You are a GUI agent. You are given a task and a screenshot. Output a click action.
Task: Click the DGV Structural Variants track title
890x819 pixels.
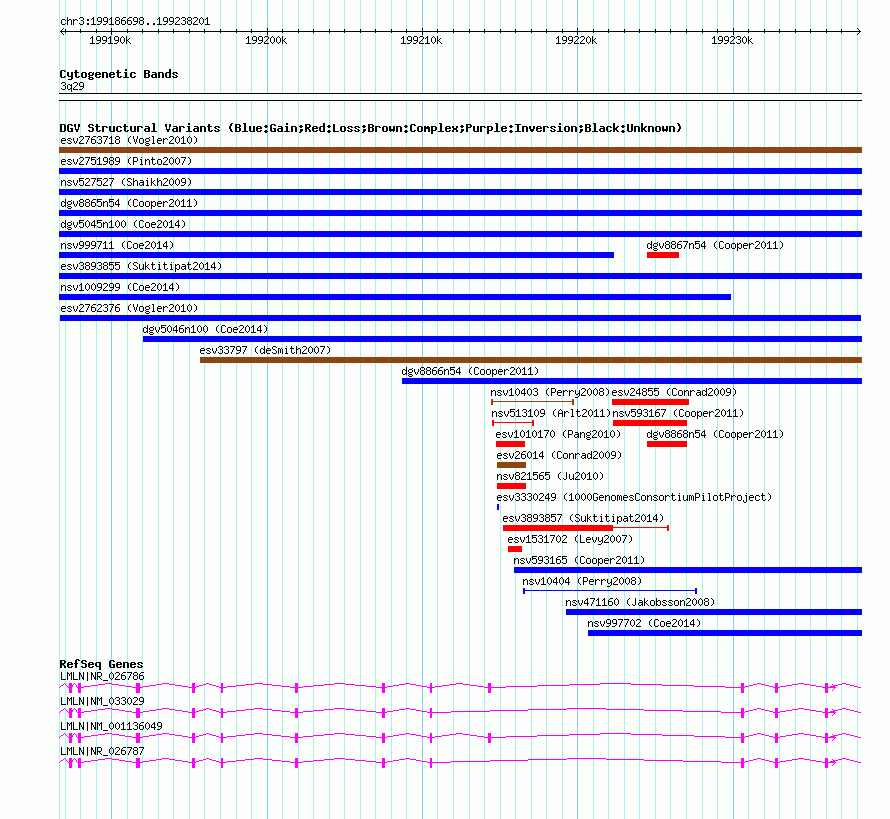(x=371, y=128)
